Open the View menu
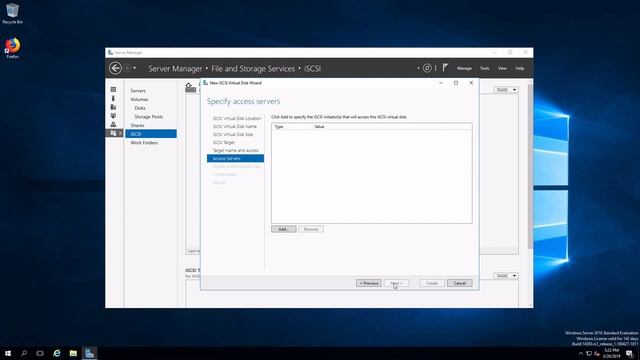Image resolution: width=640 pixels, height=360 pixels. (502, 68)
